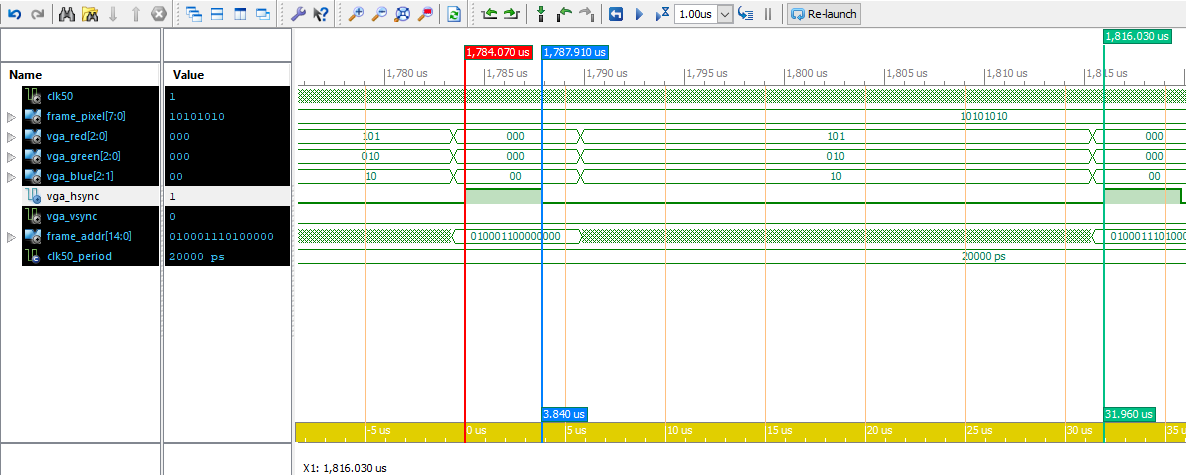This screenshot has width=1186, height=475.
Task: Select the blue 1,787.910 us marker label
Action: [x=576, y=52]
